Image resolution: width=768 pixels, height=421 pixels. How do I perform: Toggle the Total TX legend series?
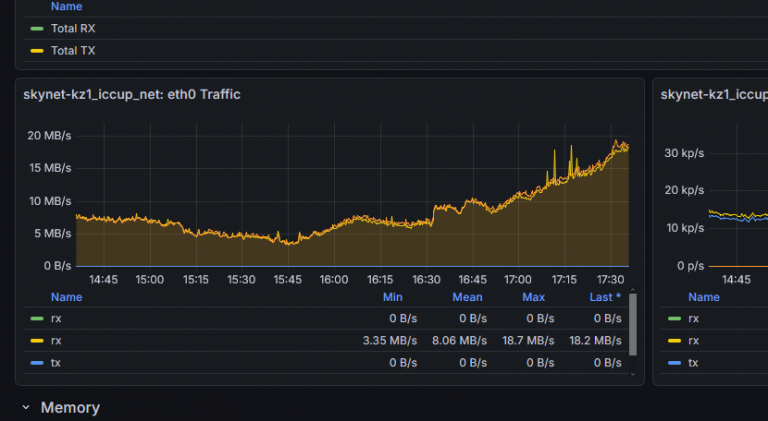click(73, 50)
